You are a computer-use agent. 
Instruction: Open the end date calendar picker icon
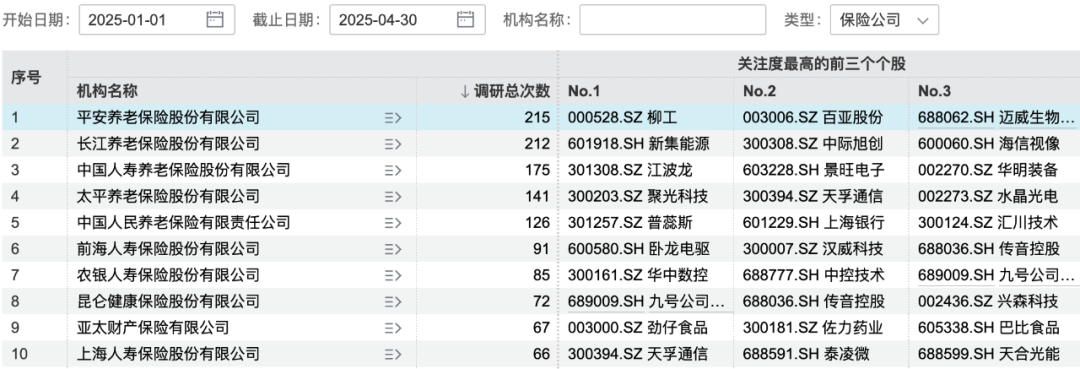click(466, 19)
